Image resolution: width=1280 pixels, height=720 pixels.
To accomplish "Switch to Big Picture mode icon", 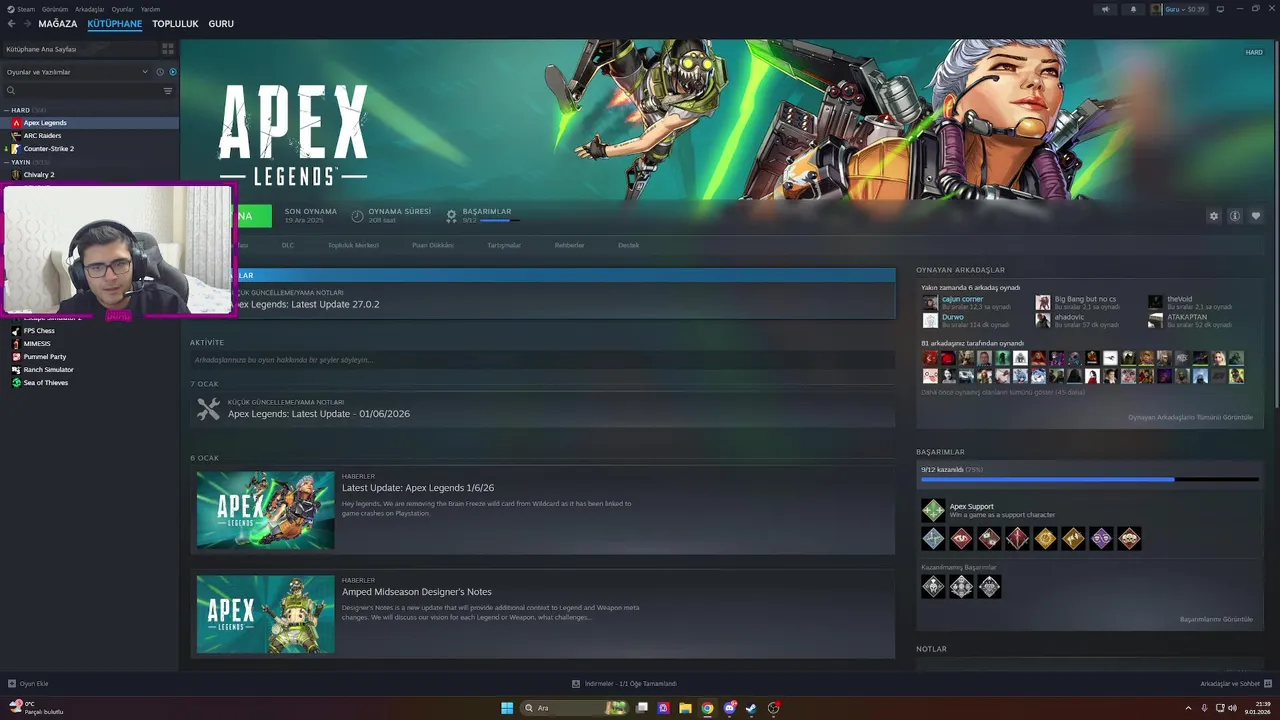I will (1220, 9).
